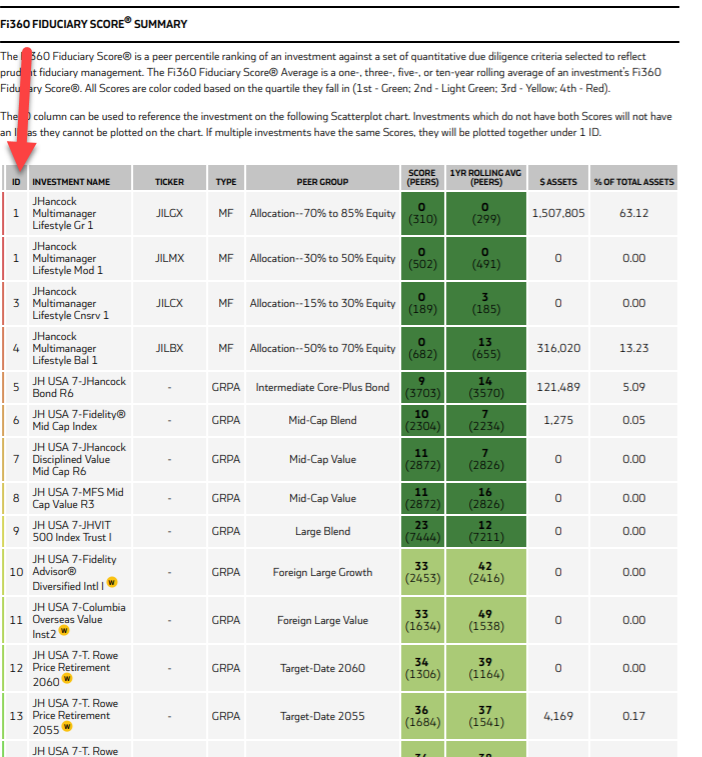This screenshot has height=757, width=702.
Task: Click the score cell 23 (7444)
Action: pos(422,531)
